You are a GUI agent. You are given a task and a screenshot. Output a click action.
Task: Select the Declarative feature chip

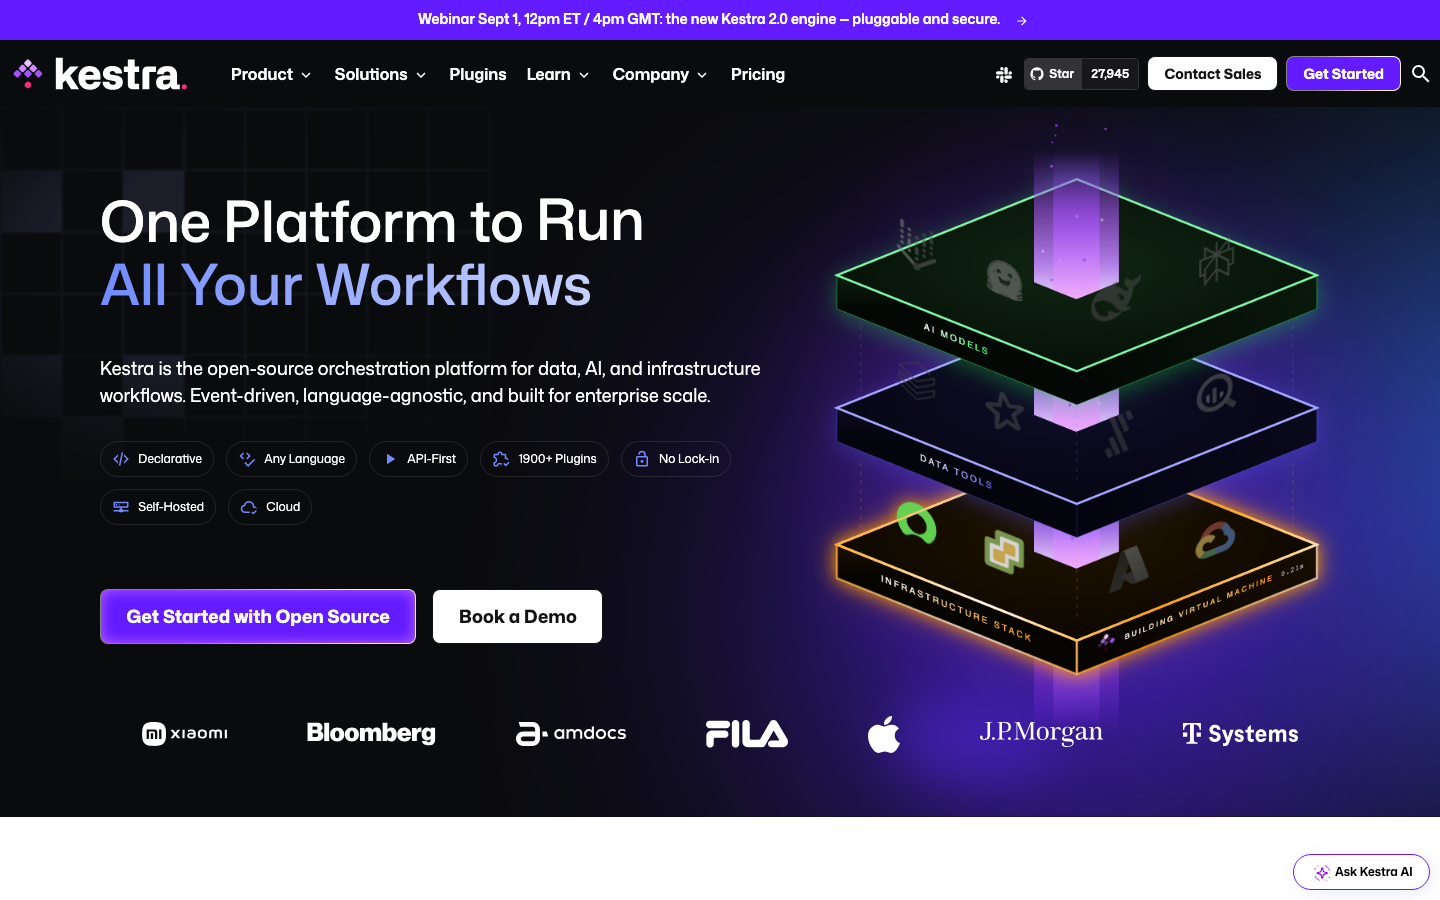pos(157,459)
